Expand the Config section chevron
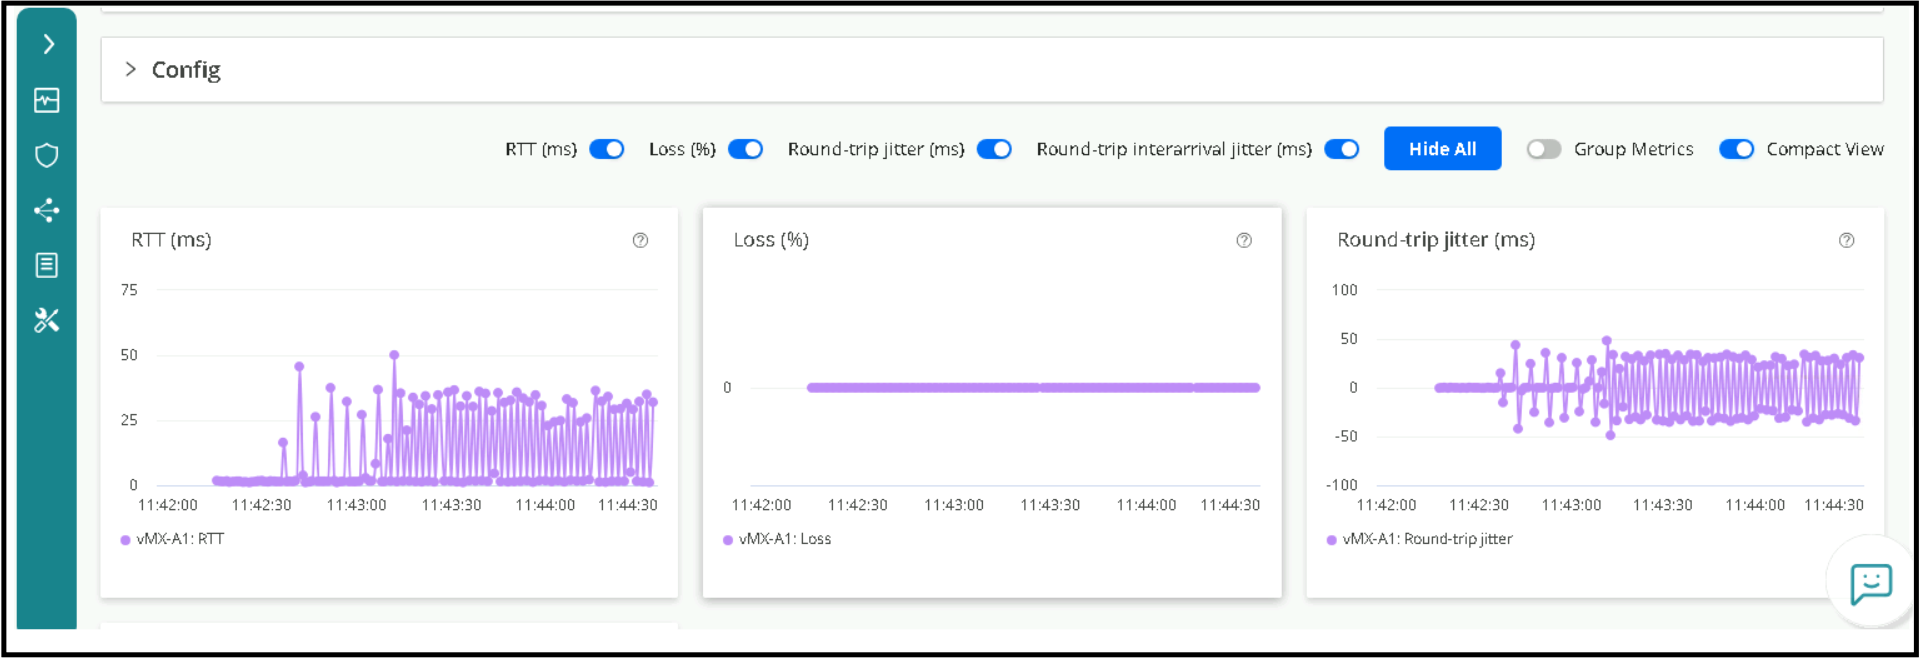Viewport: 1919px width, 658px height. coord(130,69)
